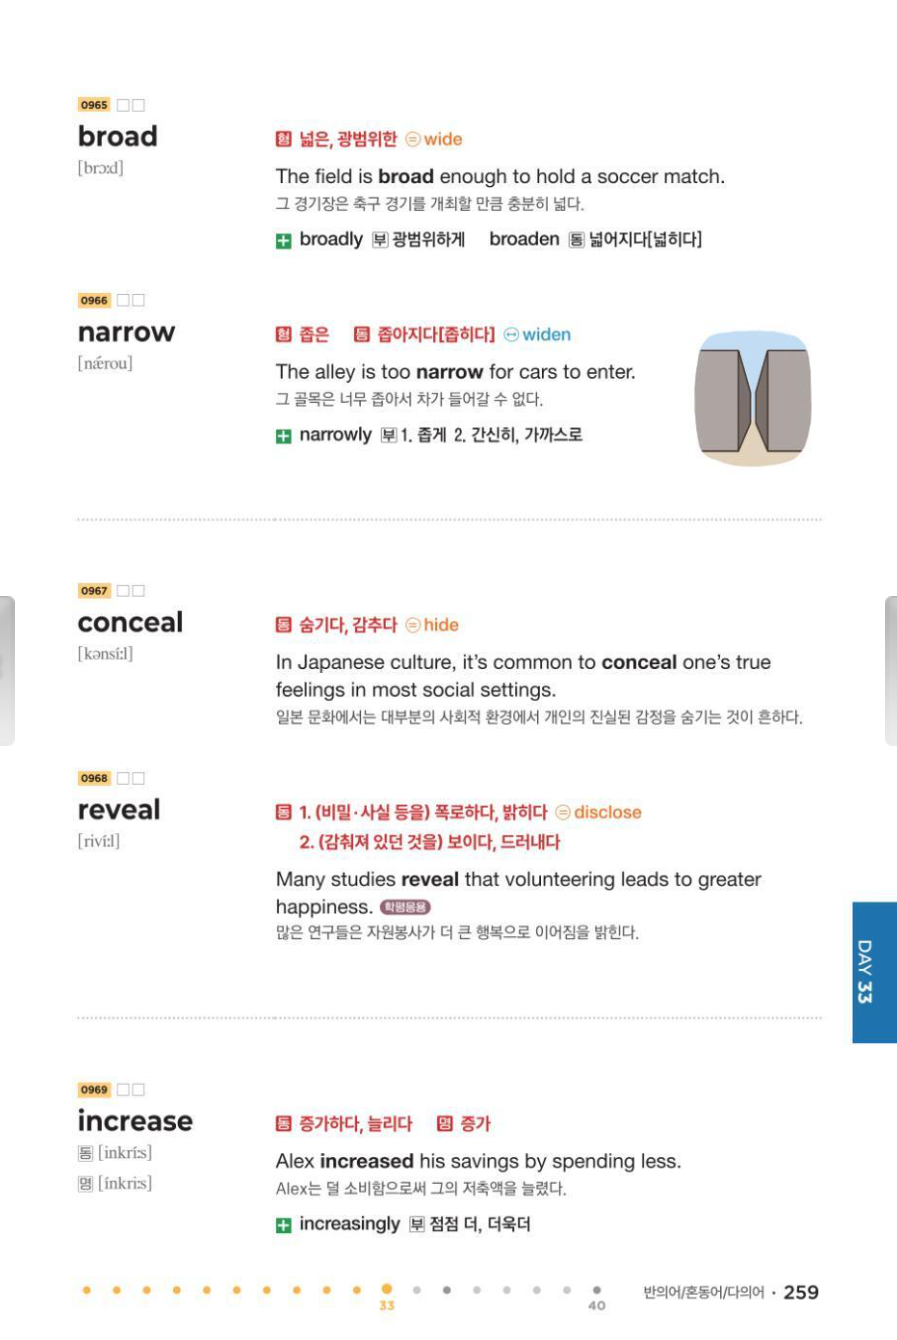Click the green plus icon beside broadly
897x1340 pixels.
pyautogui.click(x=284, y=240)
